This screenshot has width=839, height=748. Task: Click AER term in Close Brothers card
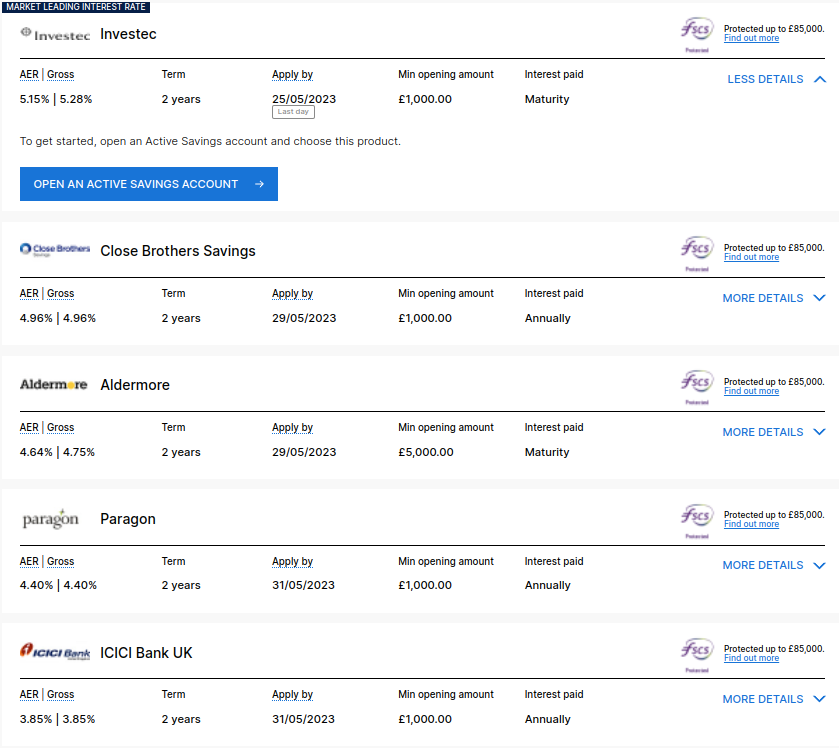click(x=29, y=293)
